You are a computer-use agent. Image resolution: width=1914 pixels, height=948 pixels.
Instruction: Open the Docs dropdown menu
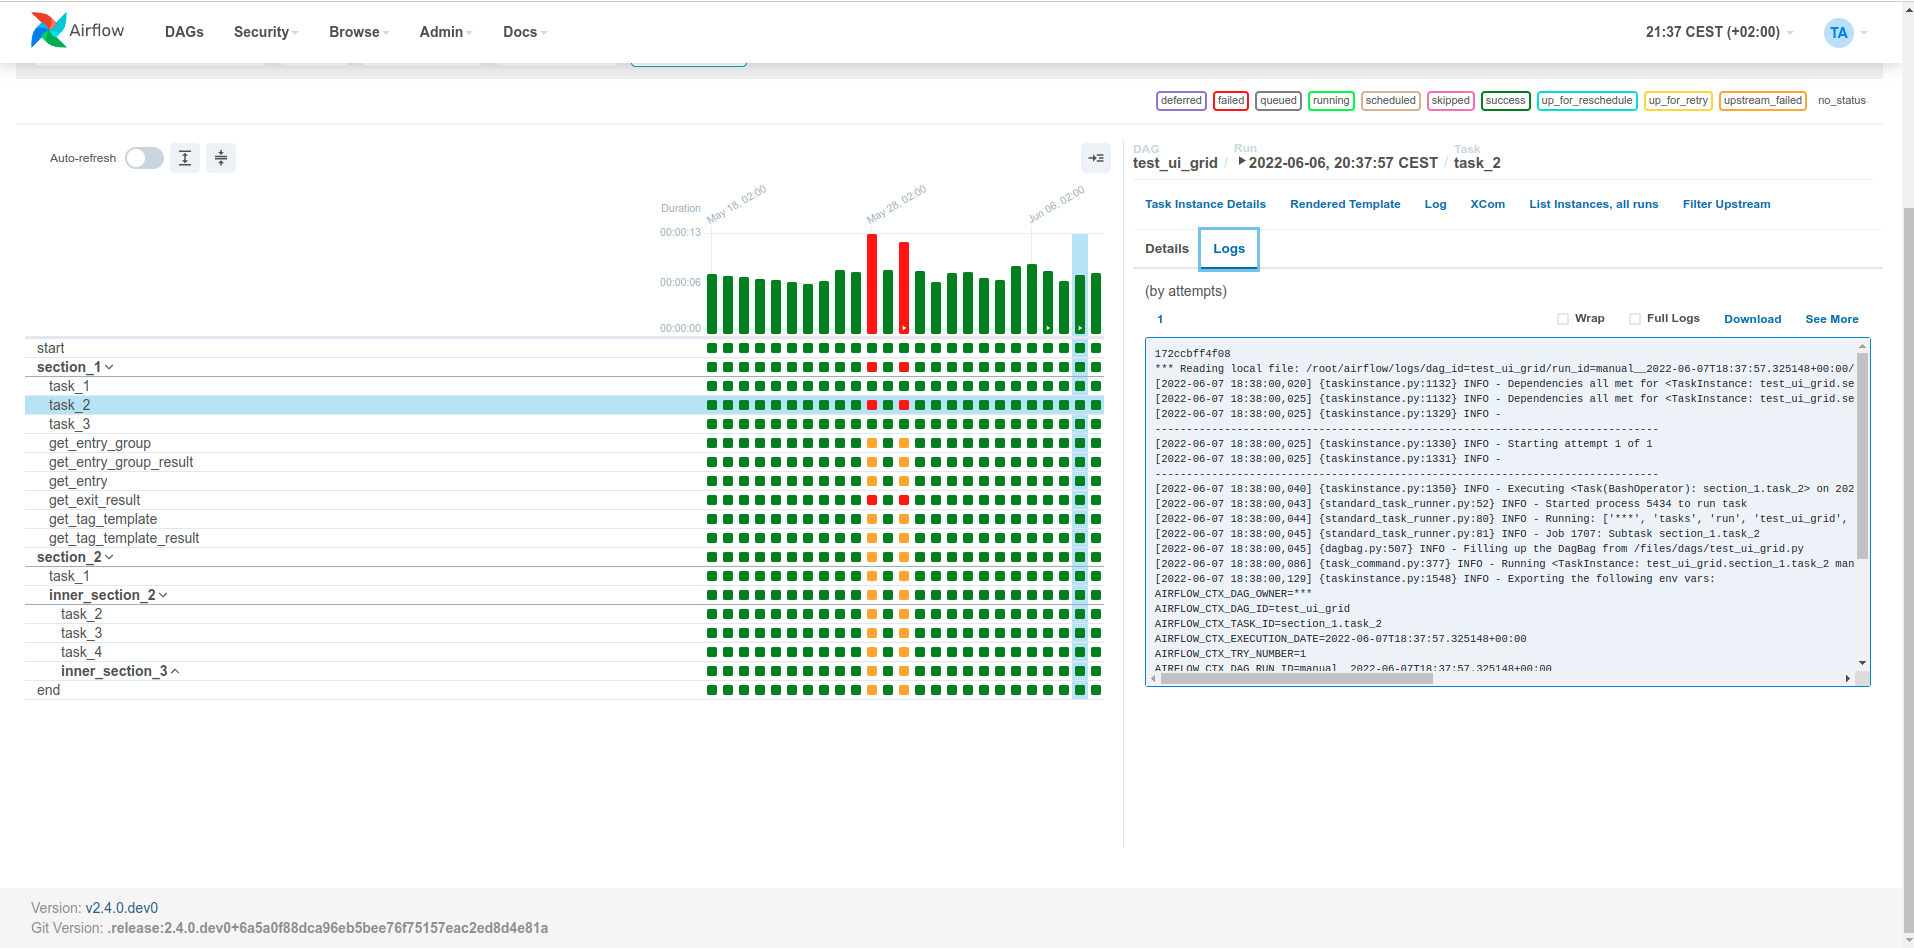pyautogui.click(x=525, y=32)
